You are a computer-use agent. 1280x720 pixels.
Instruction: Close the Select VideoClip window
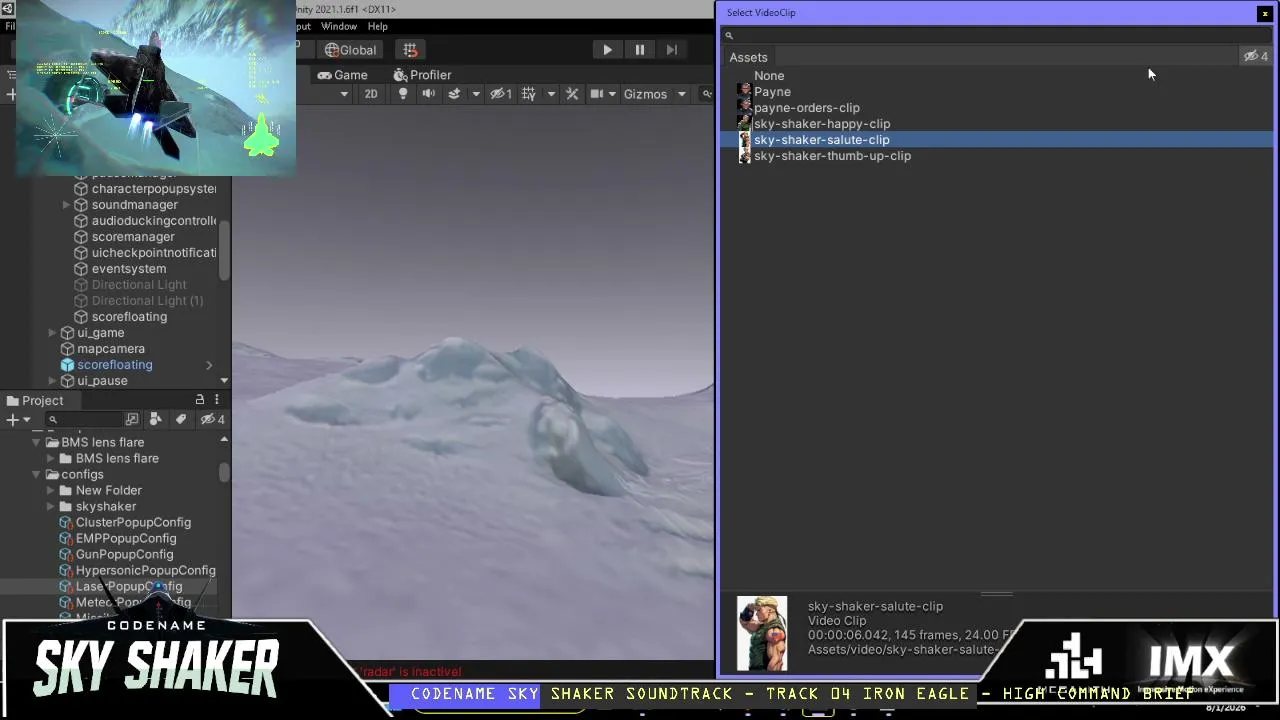click(x=1264, y=13)
